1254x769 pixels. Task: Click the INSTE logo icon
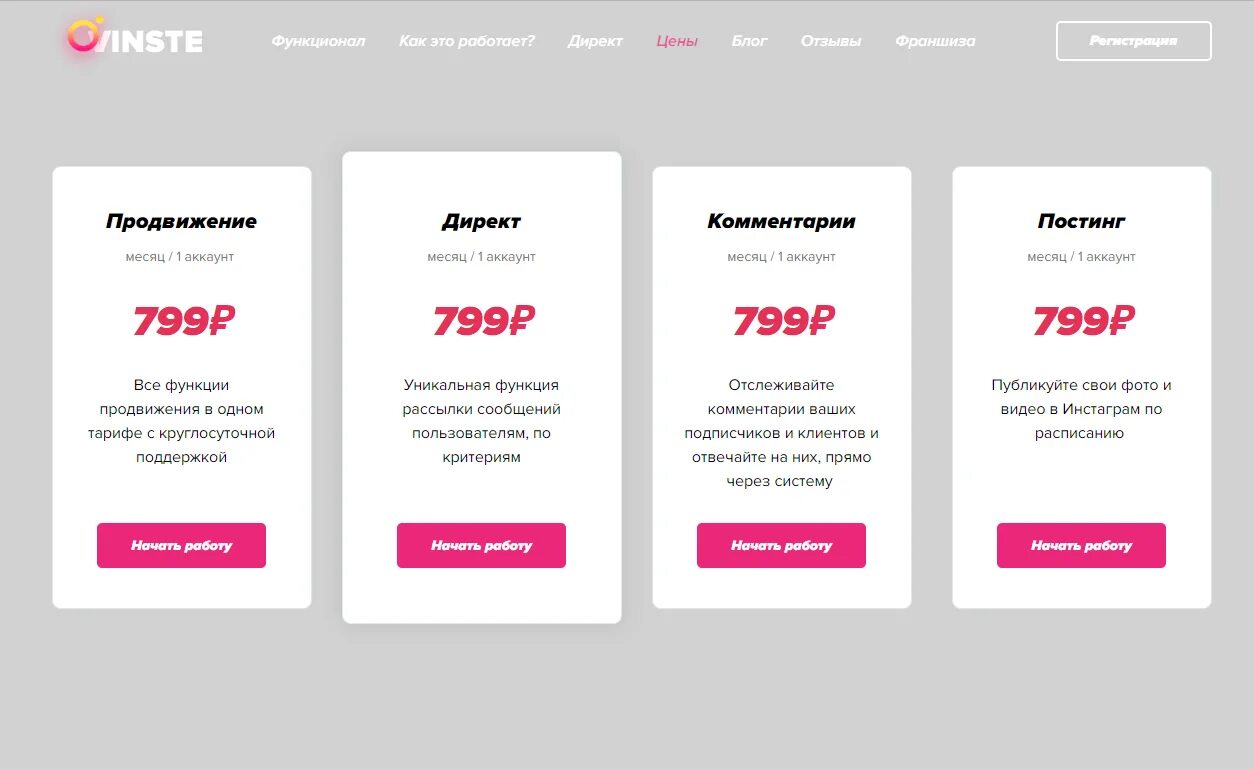click(134, 38)
